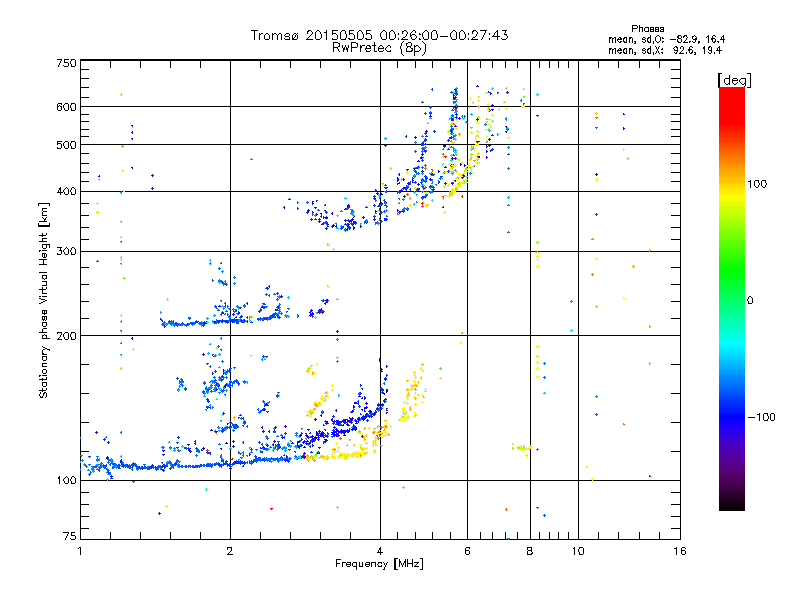
Task: Click colorbar tick label '0'
Action: point(750,301)
